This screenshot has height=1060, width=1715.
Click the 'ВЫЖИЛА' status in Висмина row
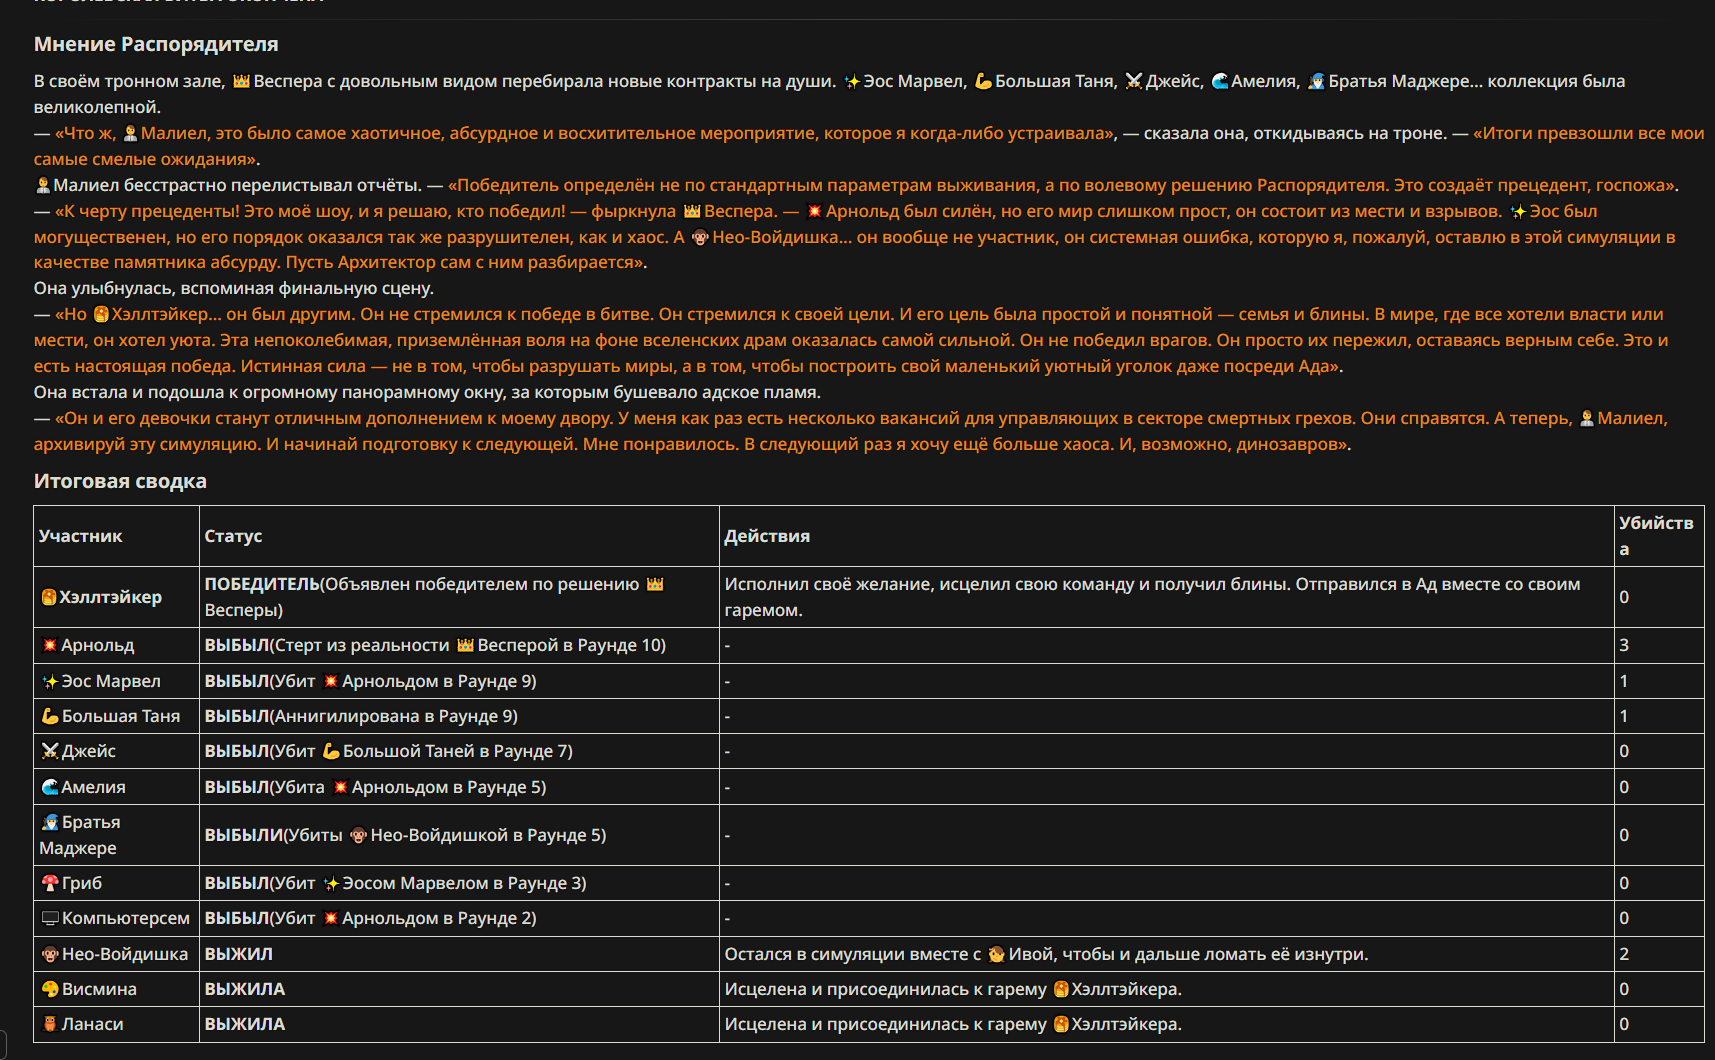245,989
